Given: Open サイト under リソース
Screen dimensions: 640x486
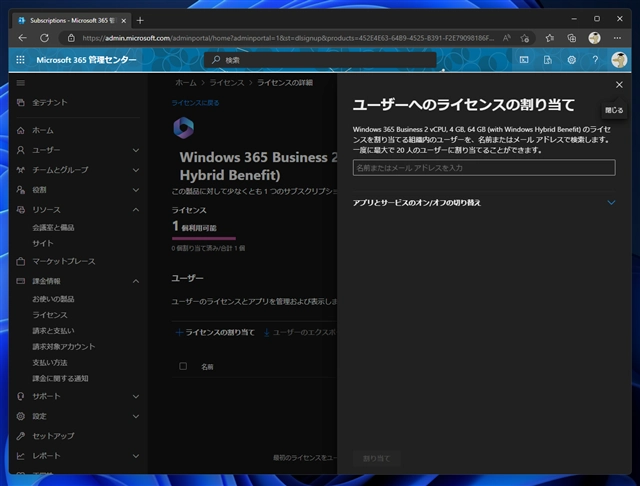Looking at the screenshot, I should click(42, 243).
